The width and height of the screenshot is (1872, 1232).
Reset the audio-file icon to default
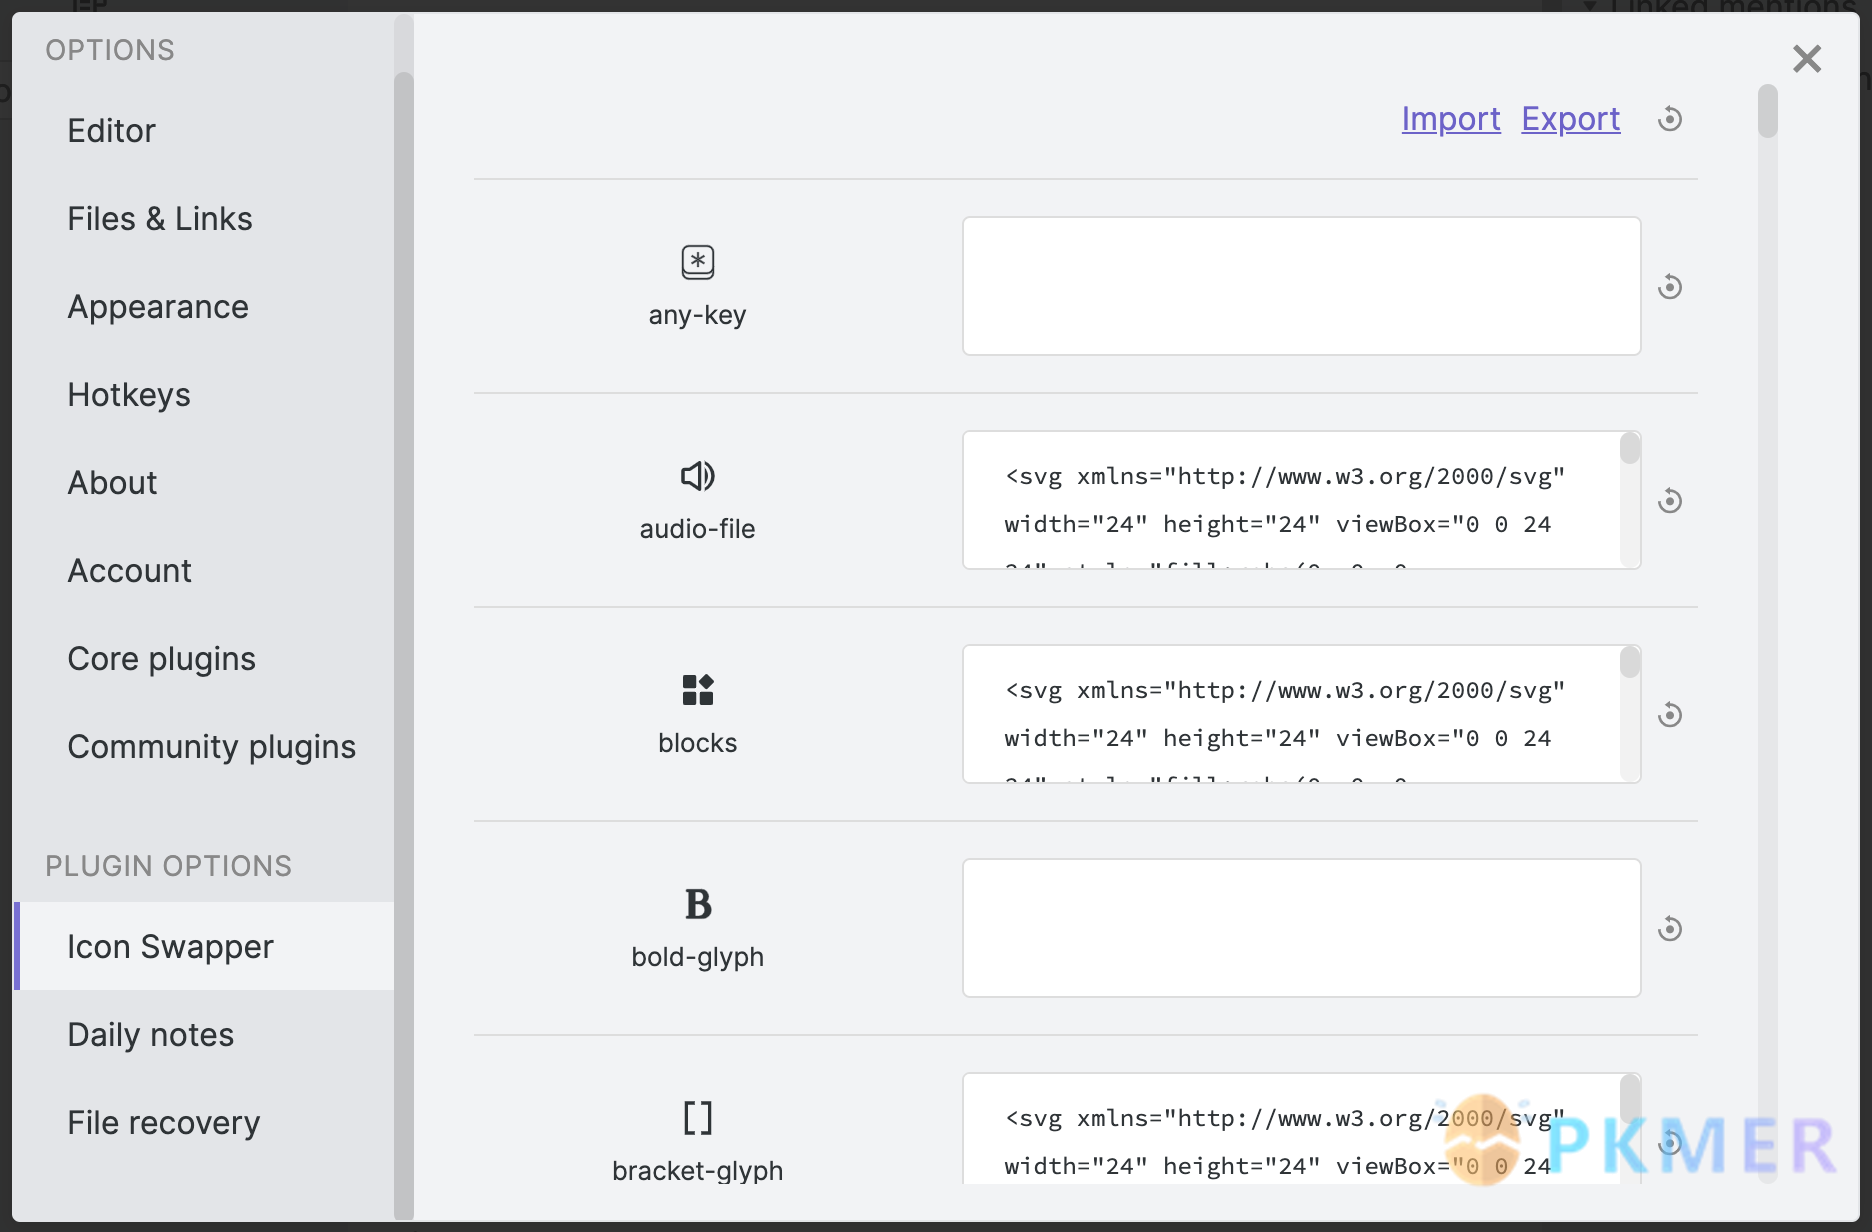pyautogui.click(x=1669, y=501)
